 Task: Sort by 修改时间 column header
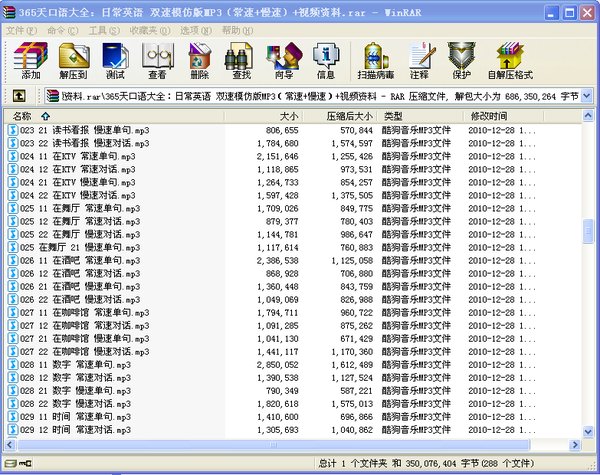[504, 116]
